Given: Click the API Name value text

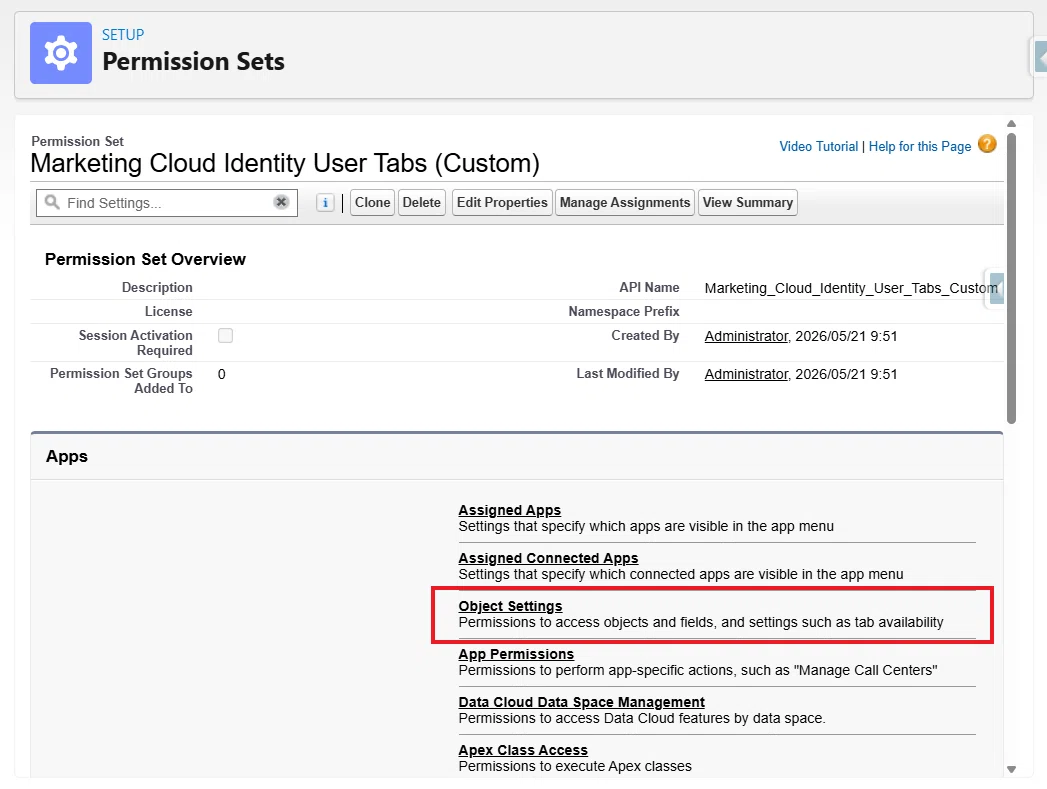Looking at the screenshot, I should pos(851,288).
